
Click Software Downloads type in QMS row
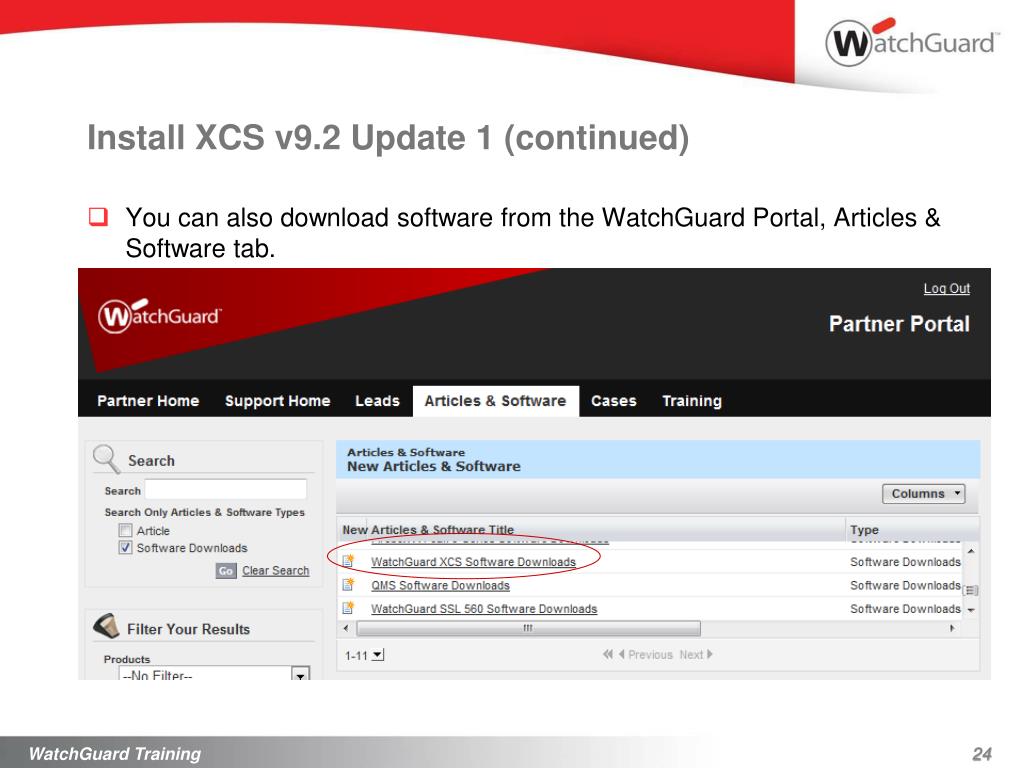pos(905,585)
